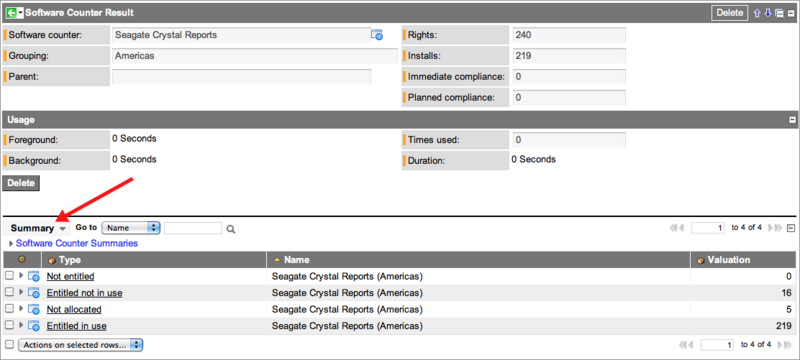This screenshot has height=360, width=800.
Task: Tick the select-all checkbox beside Actions dropdown
Action: point(9,345)
